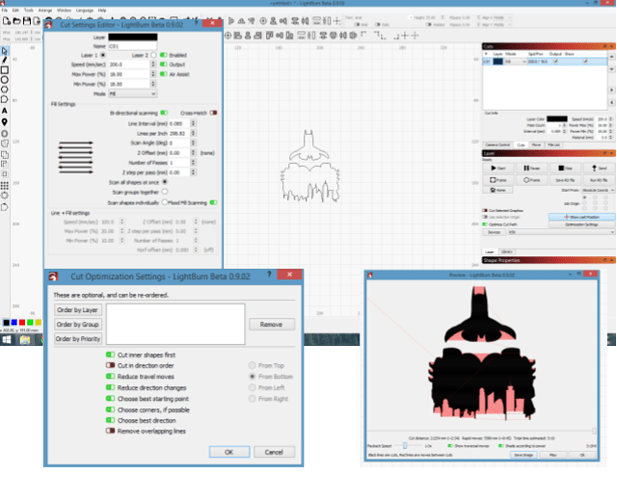
Task: Click the rubber-band circle Frame button
Action: (x=532, y=180)
